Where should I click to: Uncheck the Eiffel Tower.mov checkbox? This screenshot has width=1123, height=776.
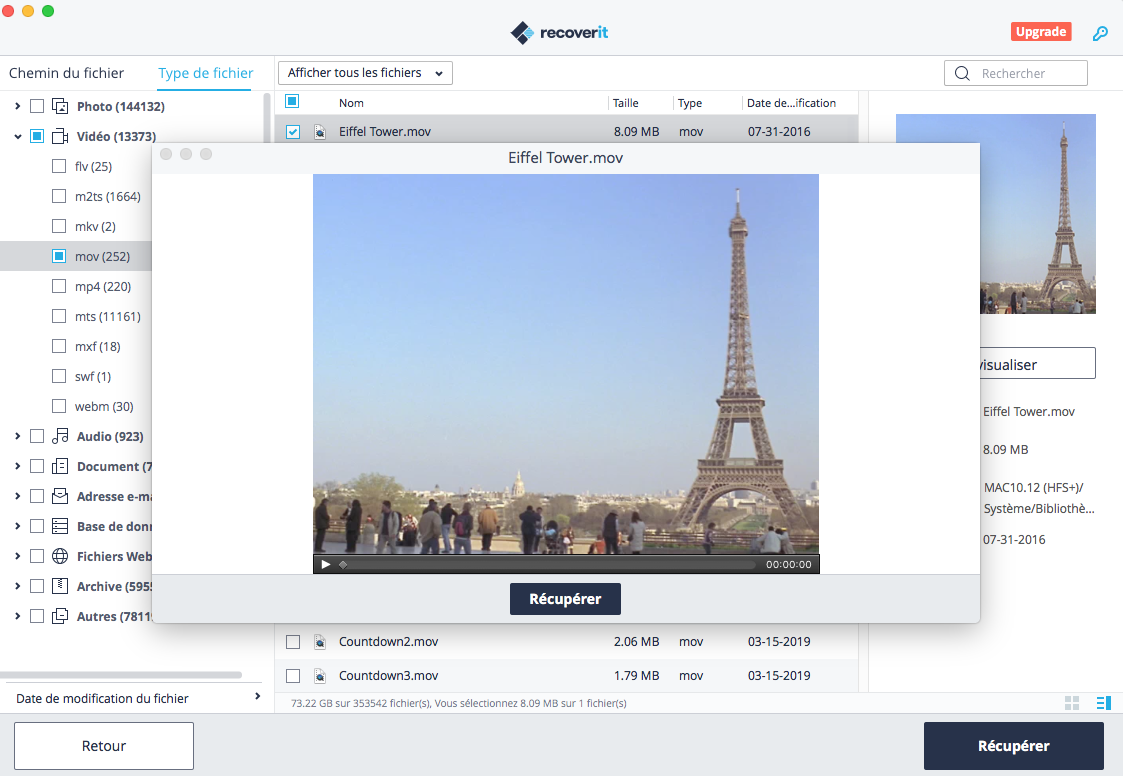coord(293,131)
